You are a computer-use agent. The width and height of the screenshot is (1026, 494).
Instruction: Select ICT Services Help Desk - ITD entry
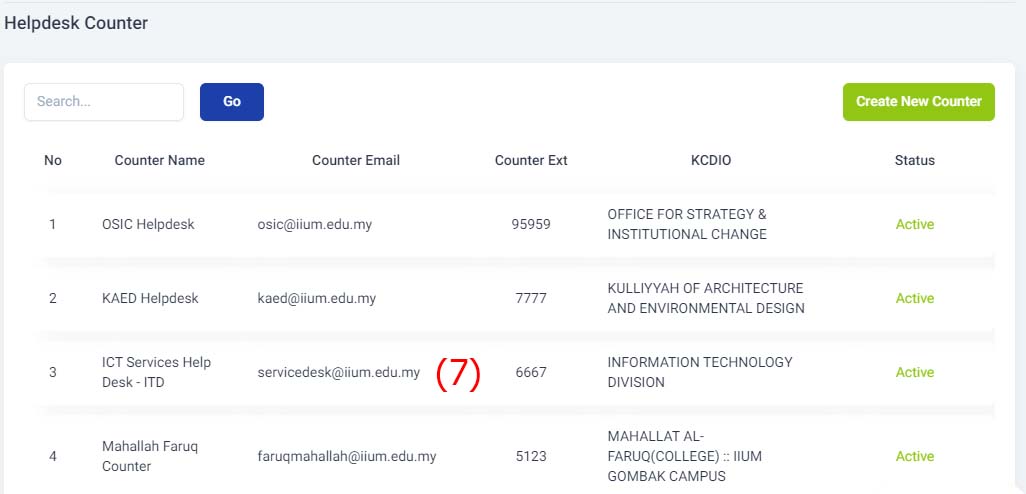(x=156, y=372)
